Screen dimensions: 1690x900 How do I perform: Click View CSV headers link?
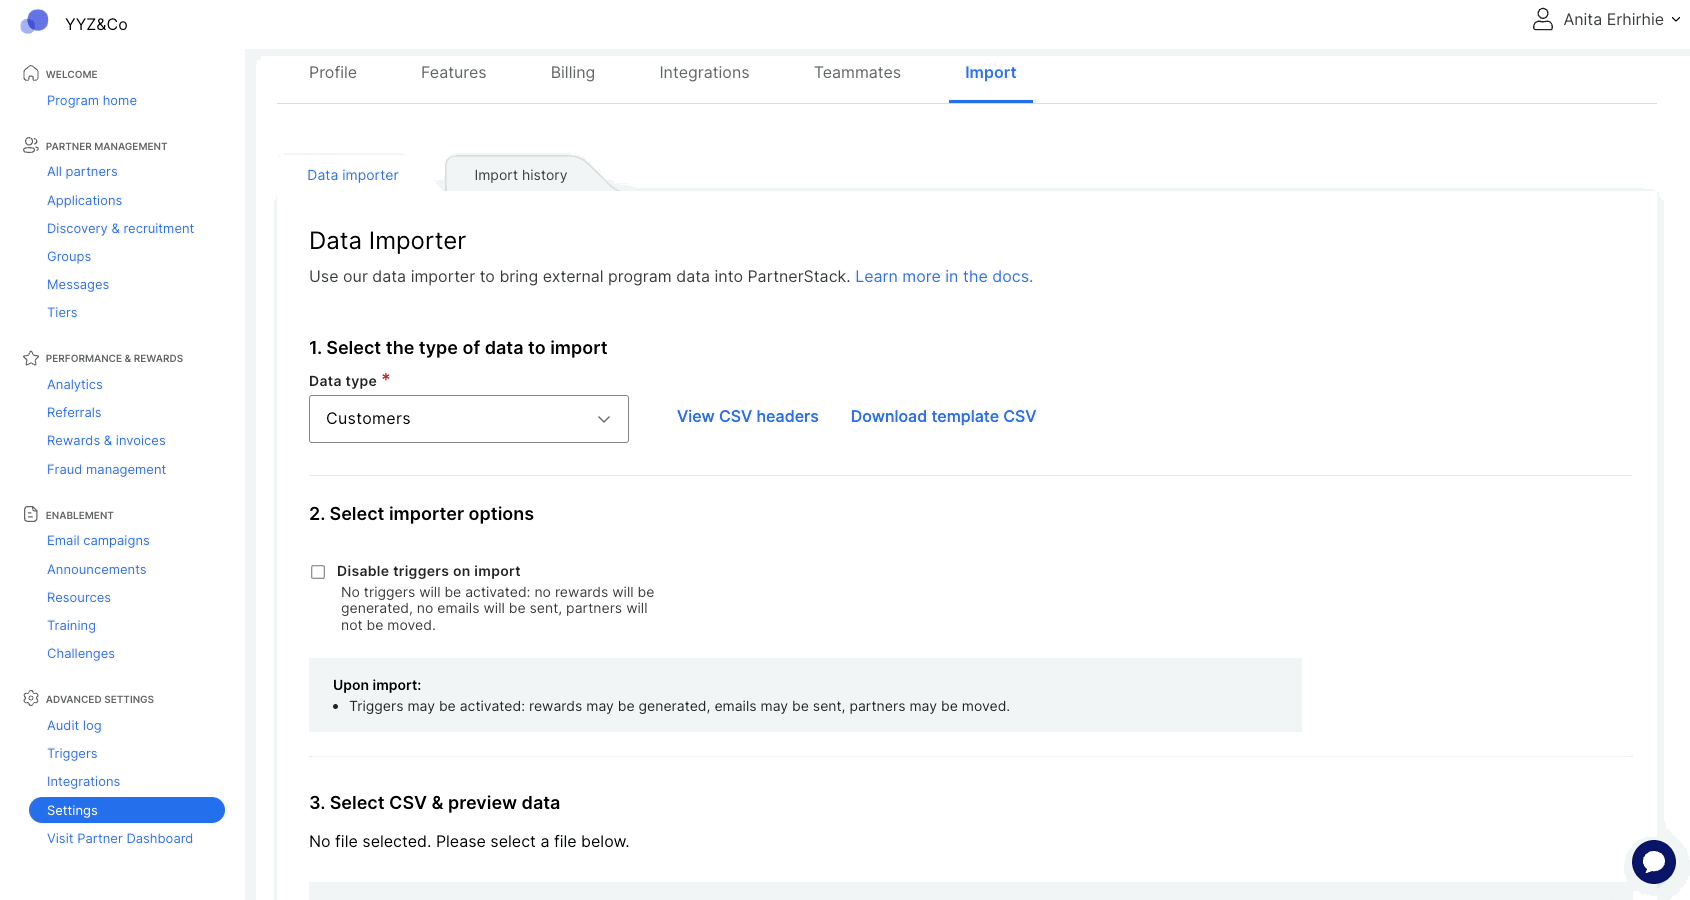click(748, 417)
